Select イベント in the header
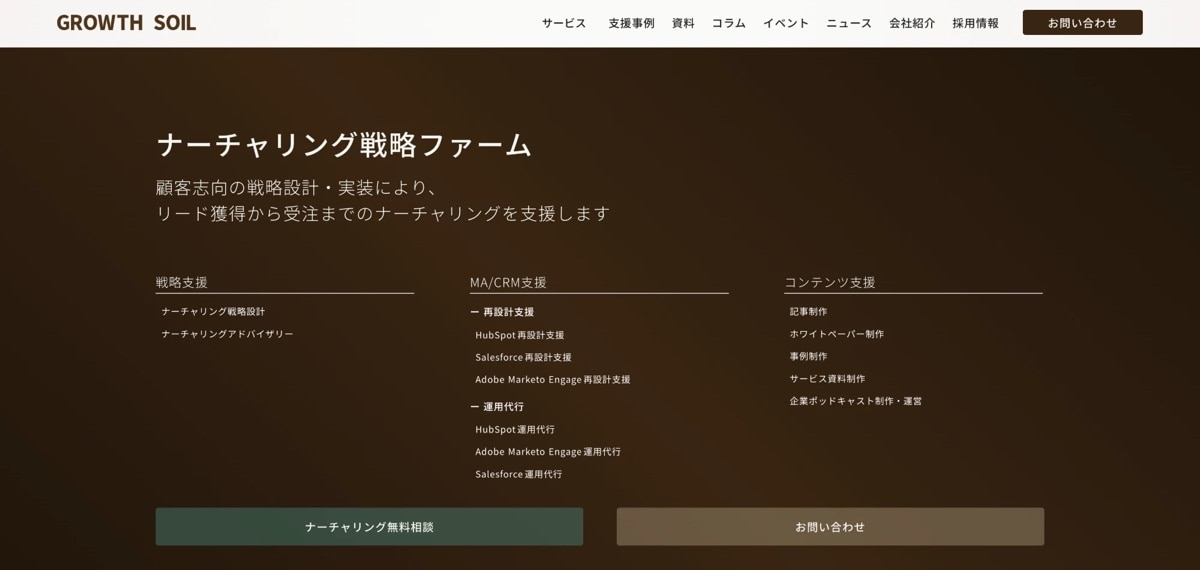The height and width of the screenshot is (570, 1200). (786, 23)
